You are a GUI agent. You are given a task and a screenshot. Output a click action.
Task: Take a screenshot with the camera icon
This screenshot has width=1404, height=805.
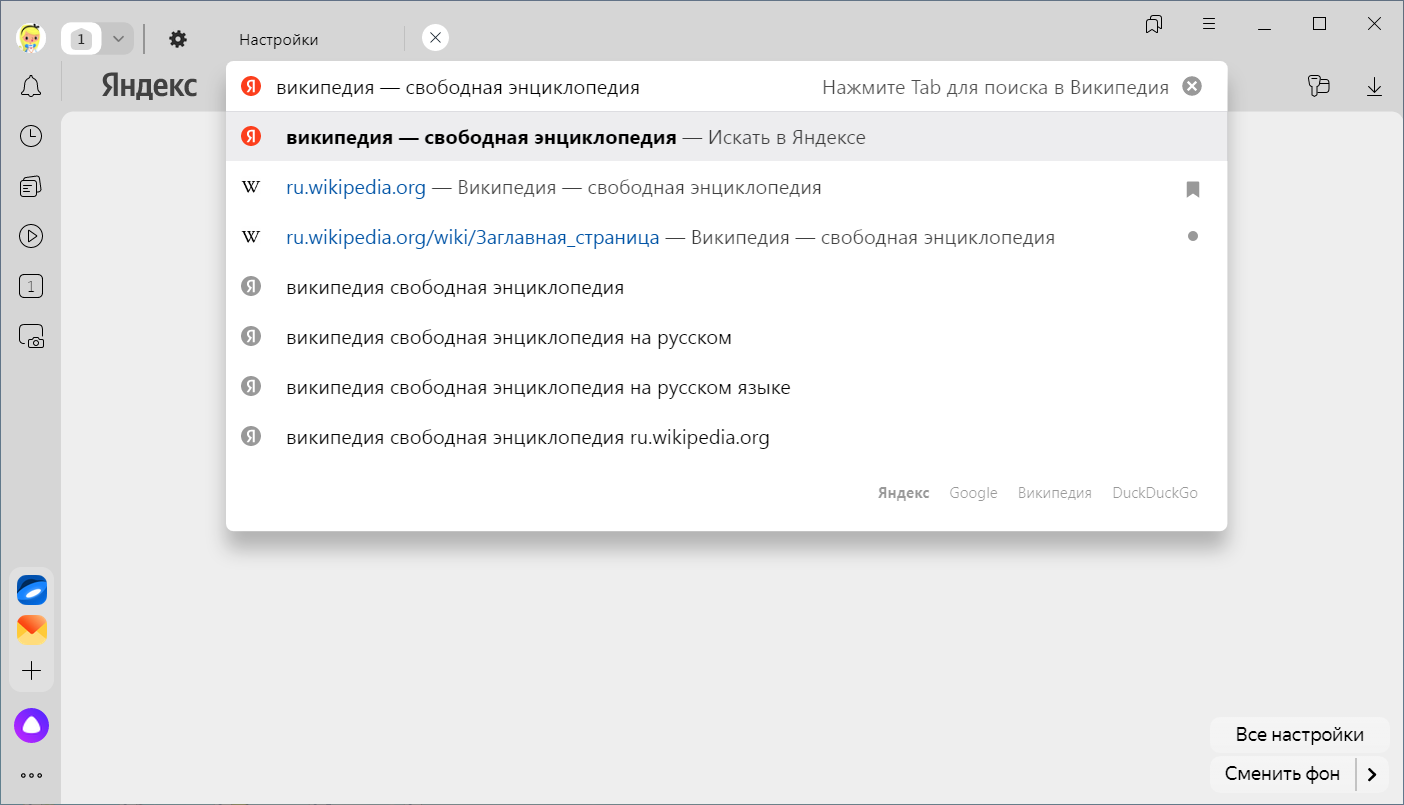(x=31, y=337)
